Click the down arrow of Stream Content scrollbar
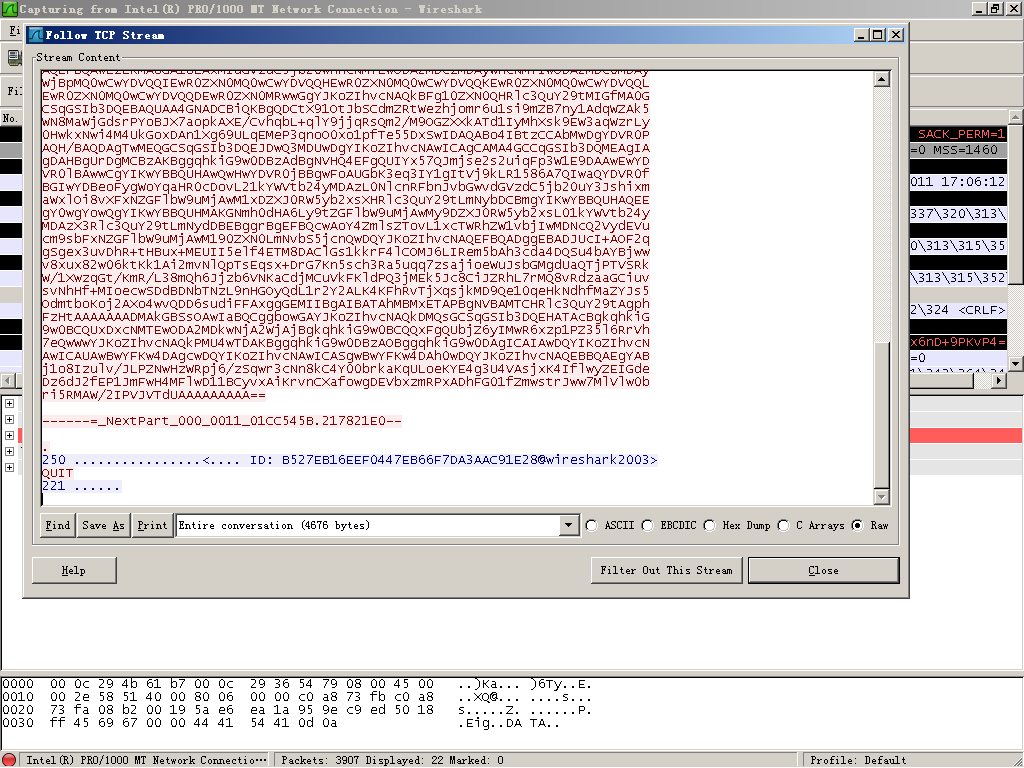Image resolution: width=1024 pixels, height=768 pixels. [x=882, y=497]
